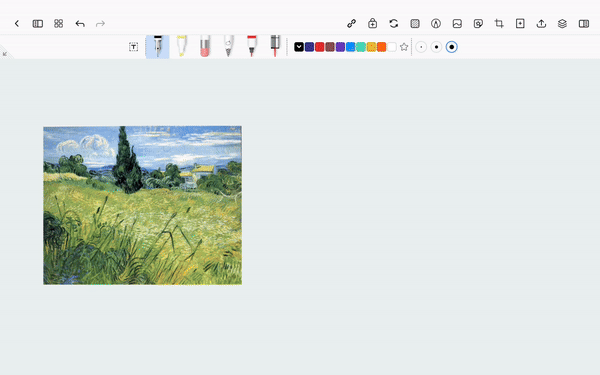
Task: Select the medium stroke size
Action: click(x=436, y=47)
